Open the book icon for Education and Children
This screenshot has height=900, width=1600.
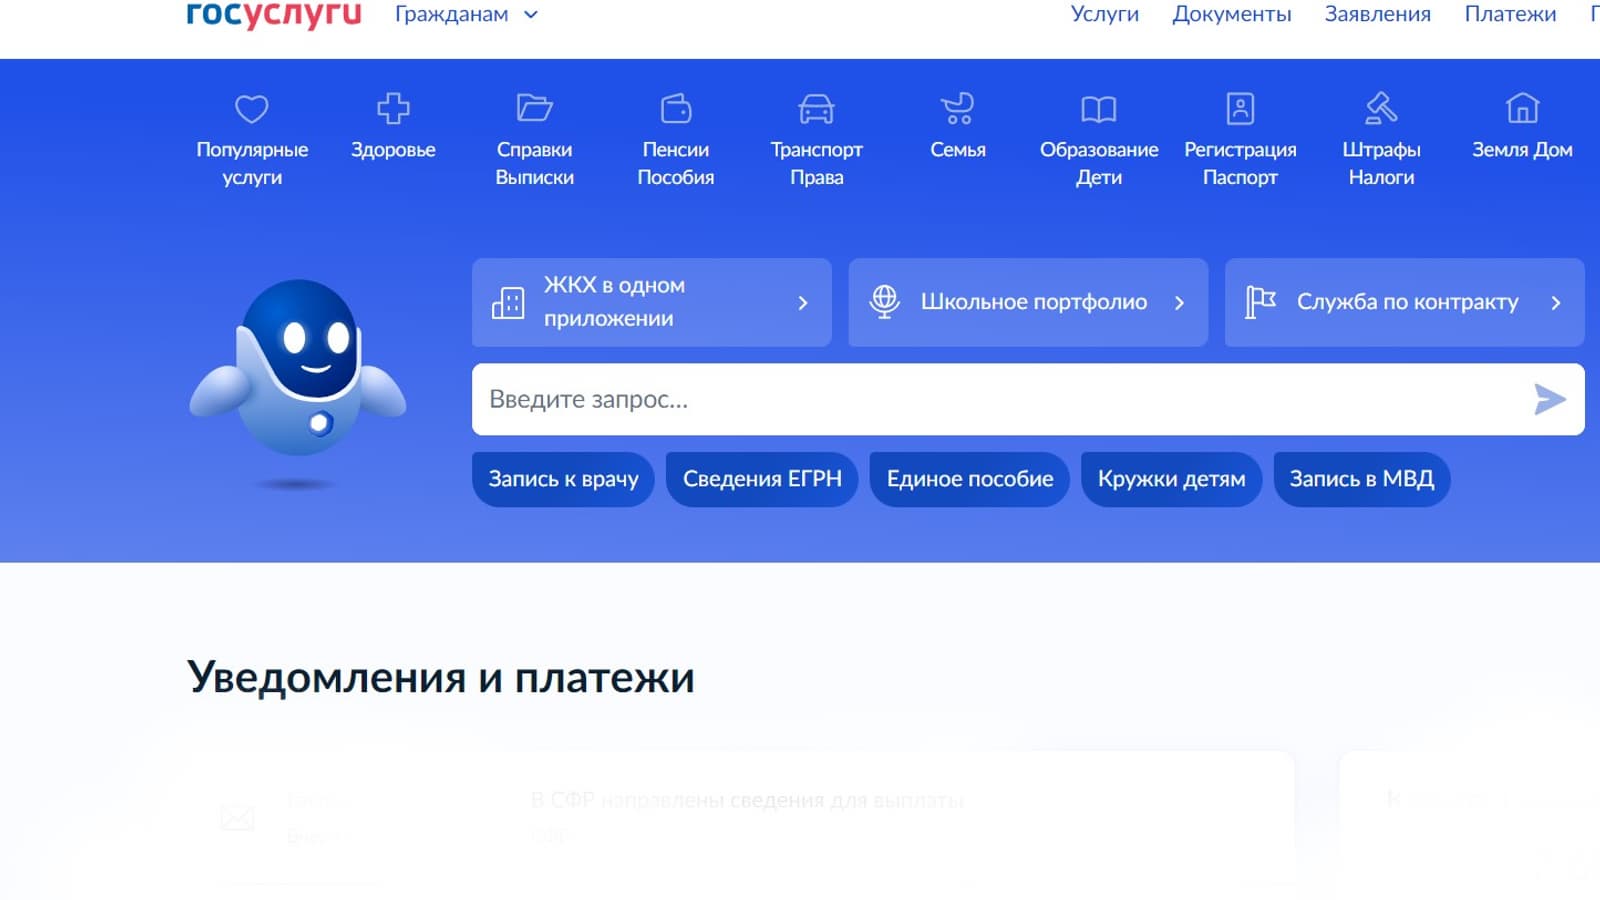(1098, 108)
